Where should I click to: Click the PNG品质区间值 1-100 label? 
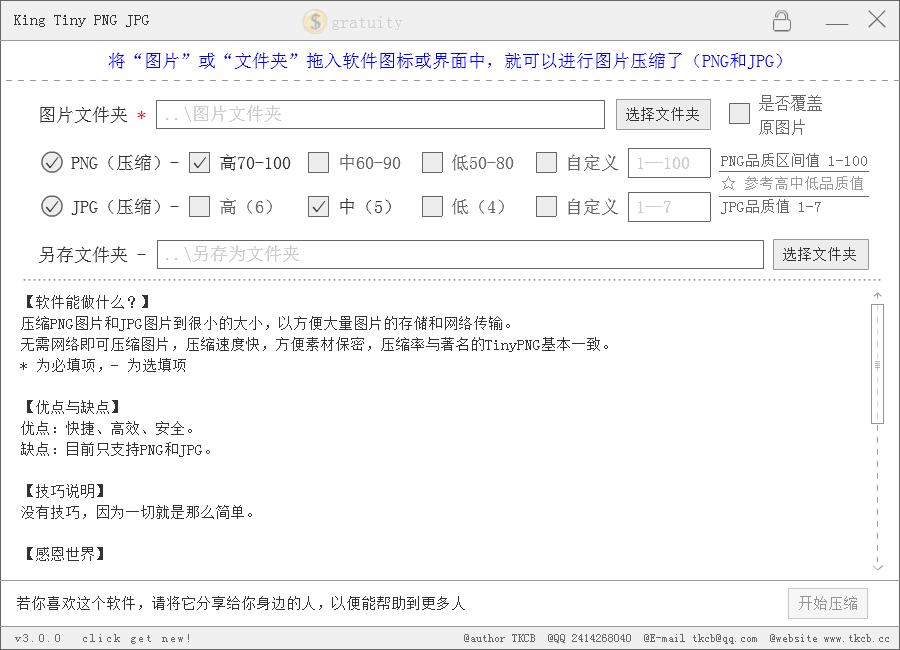pyautogui.click(x=794, y=161)
